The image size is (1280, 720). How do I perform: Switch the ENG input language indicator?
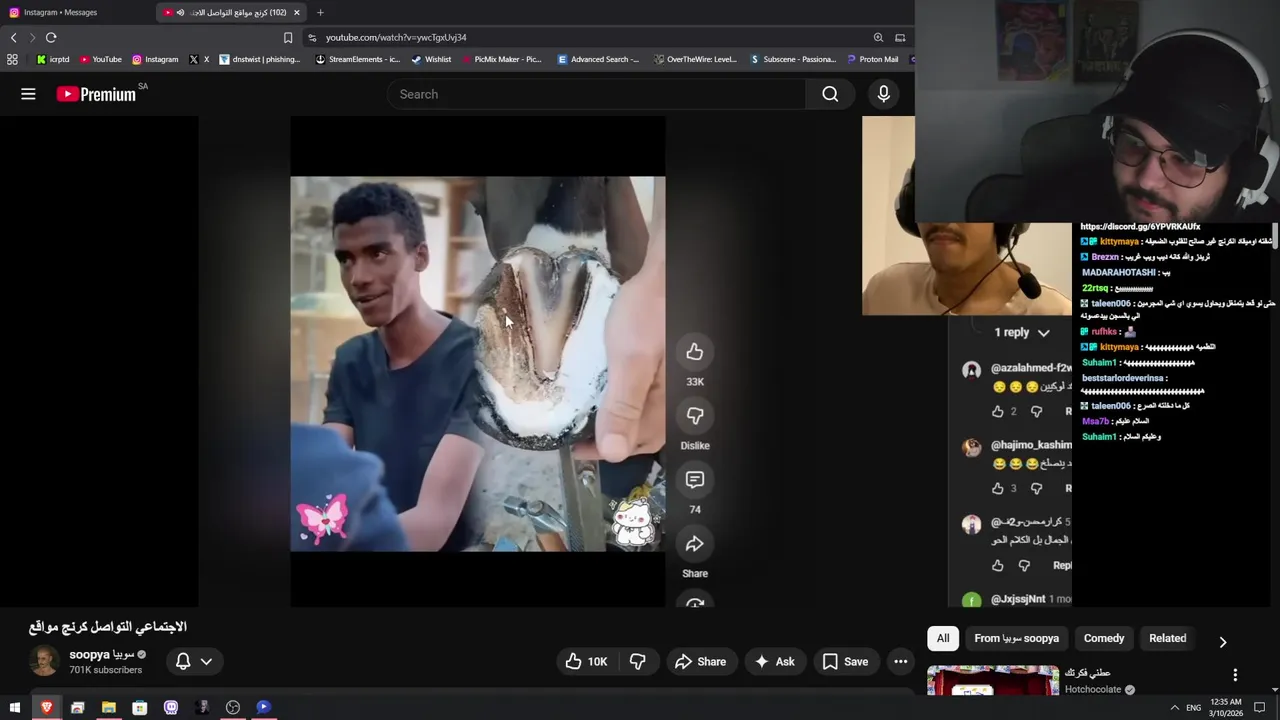[1193, 707]
